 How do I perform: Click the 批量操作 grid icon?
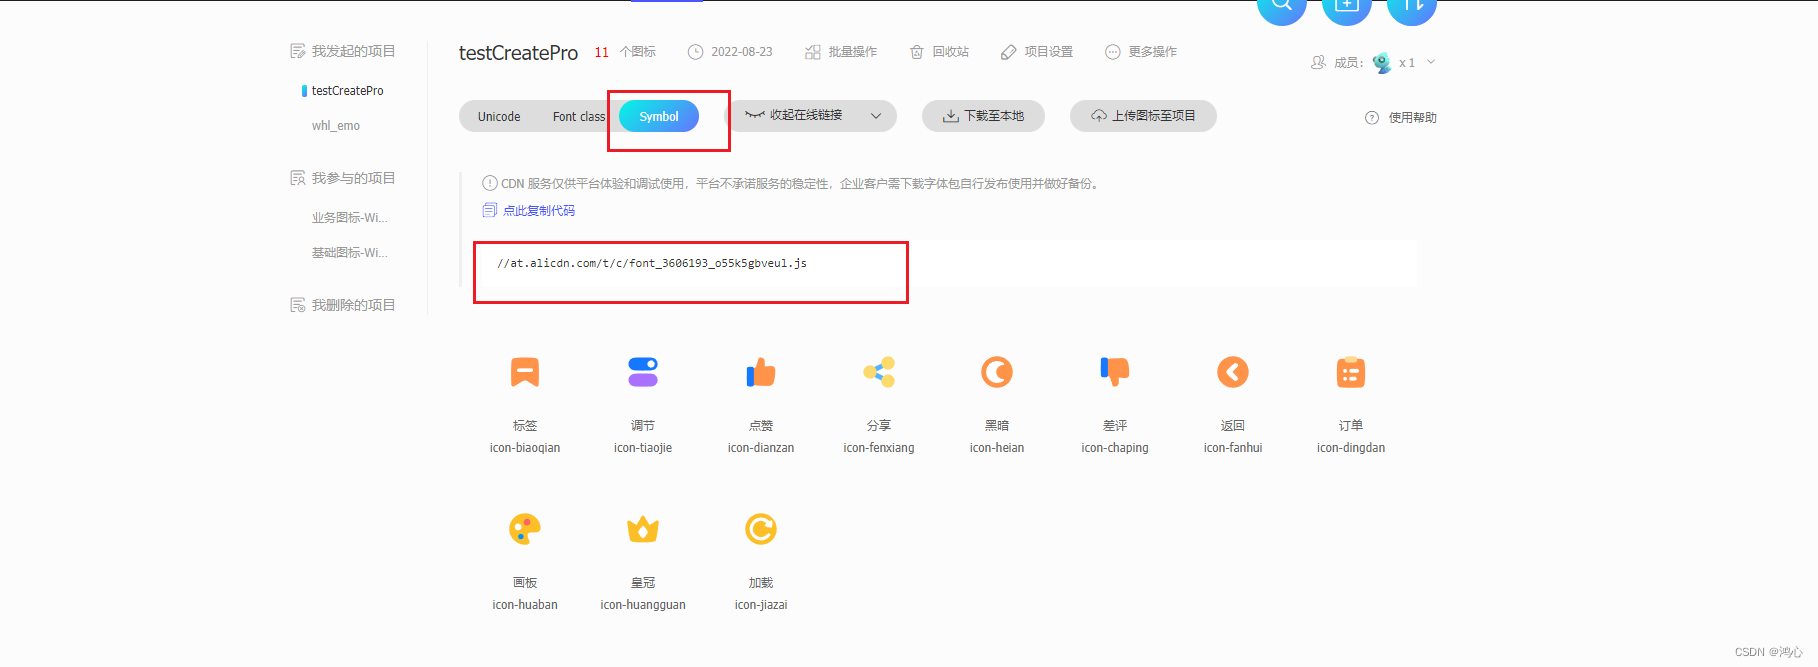[813, 52]
